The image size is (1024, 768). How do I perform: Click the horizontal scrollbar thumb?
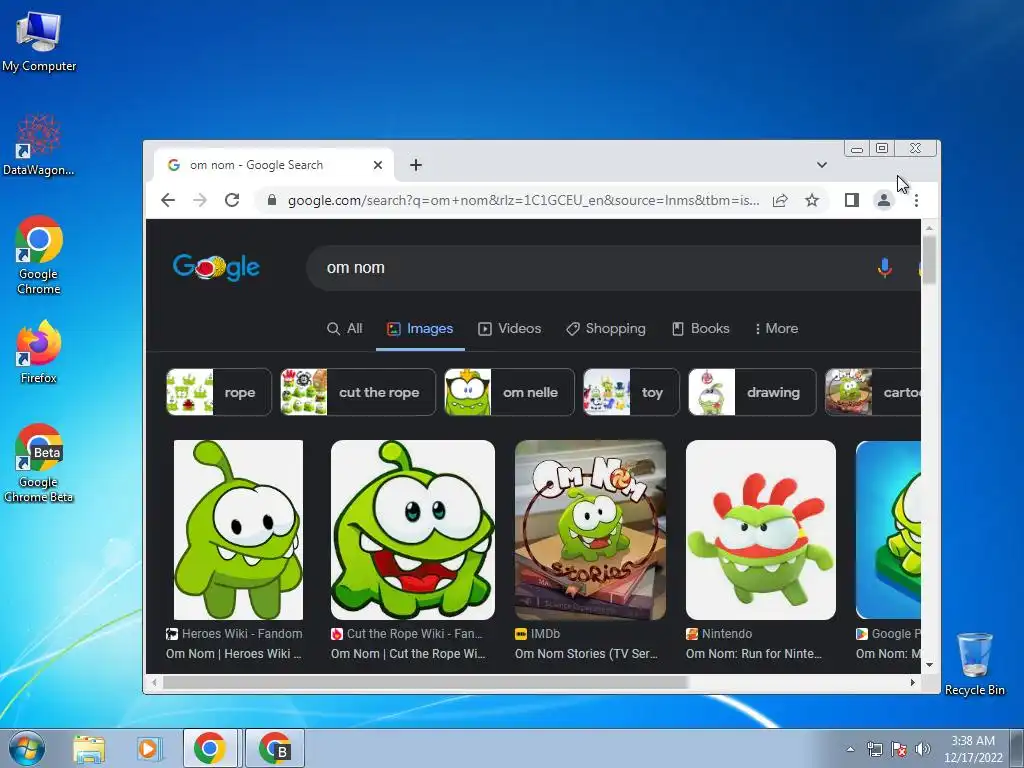tap(425, 682)
